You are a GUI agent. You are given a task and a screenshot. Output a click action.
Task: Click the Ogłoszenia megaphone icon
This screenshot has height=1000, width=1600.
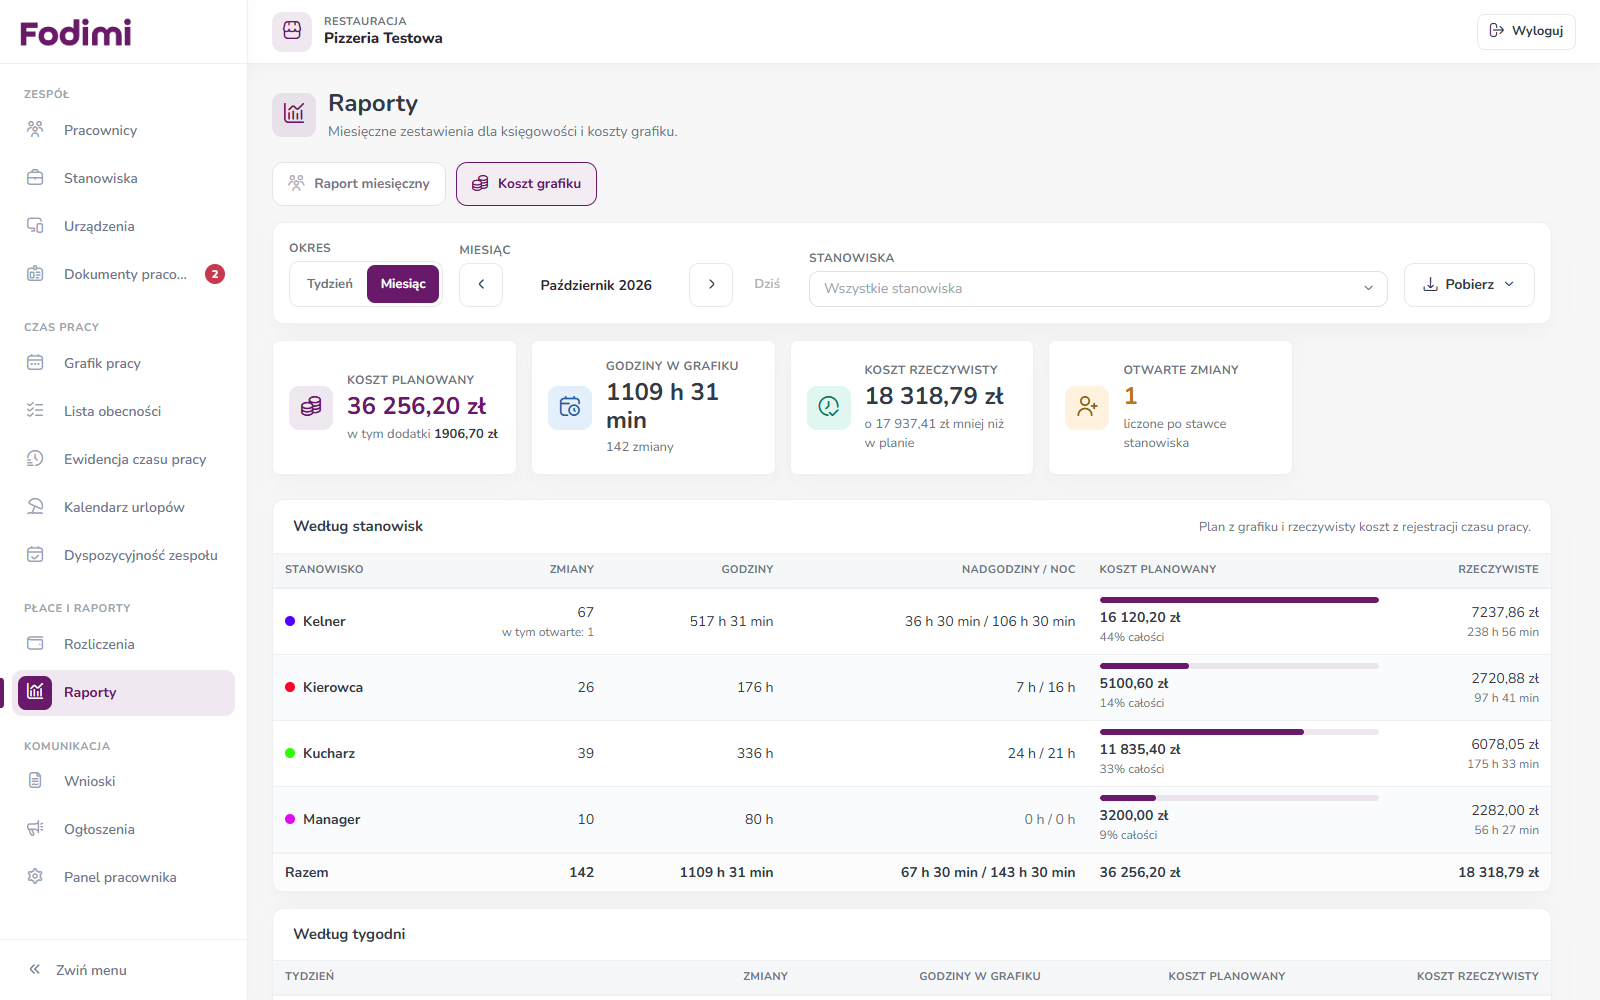click(35, 828)
